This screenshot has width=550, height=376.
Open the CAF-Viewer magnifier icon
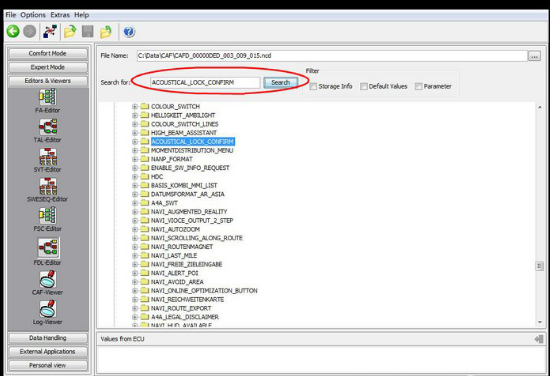[47, 279]
